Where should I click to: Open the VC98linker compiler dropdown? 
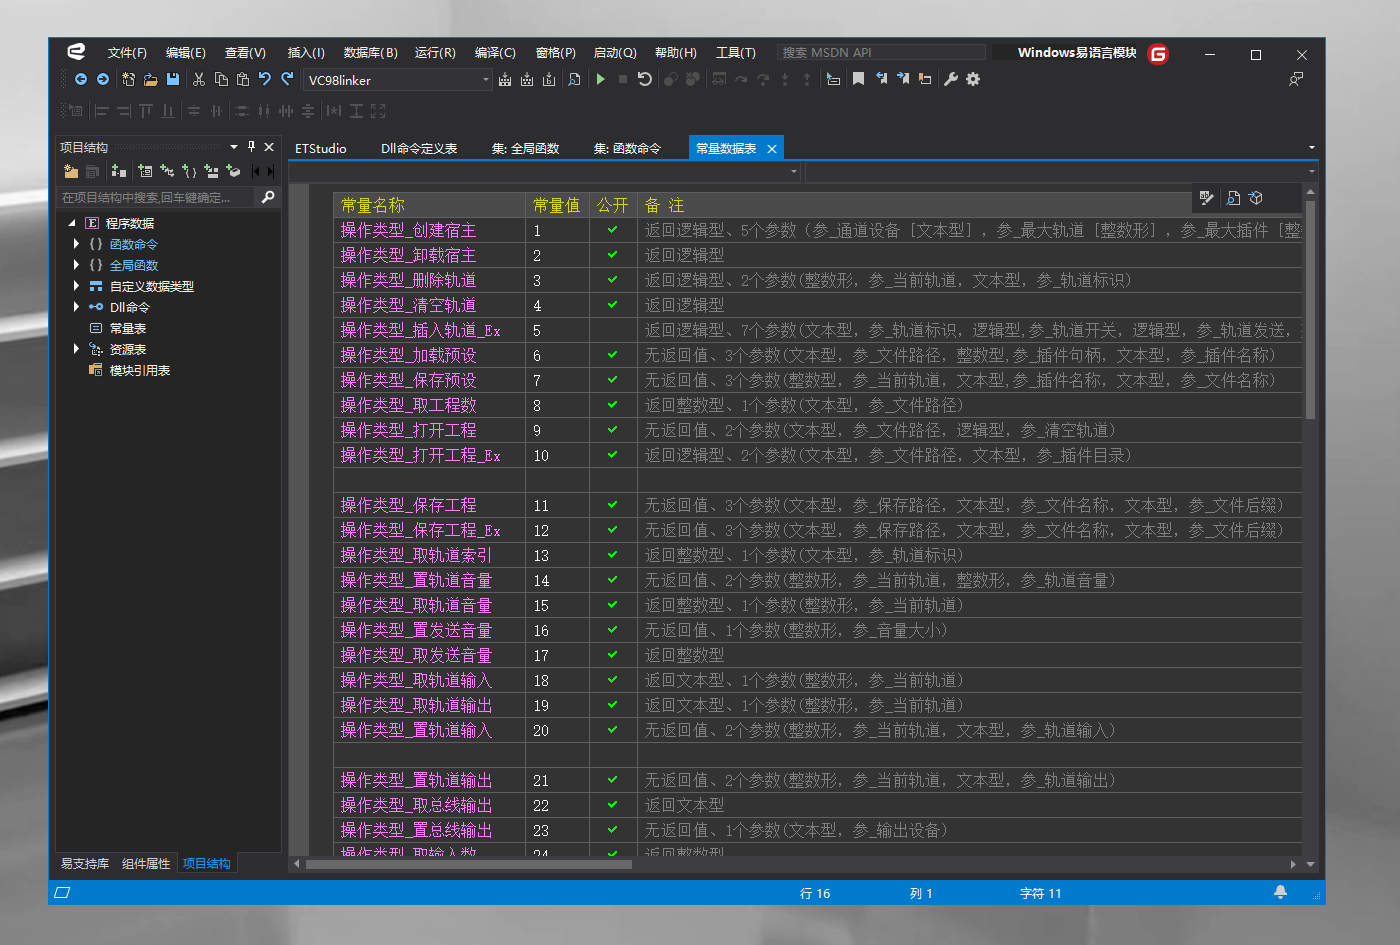(486, 80)
